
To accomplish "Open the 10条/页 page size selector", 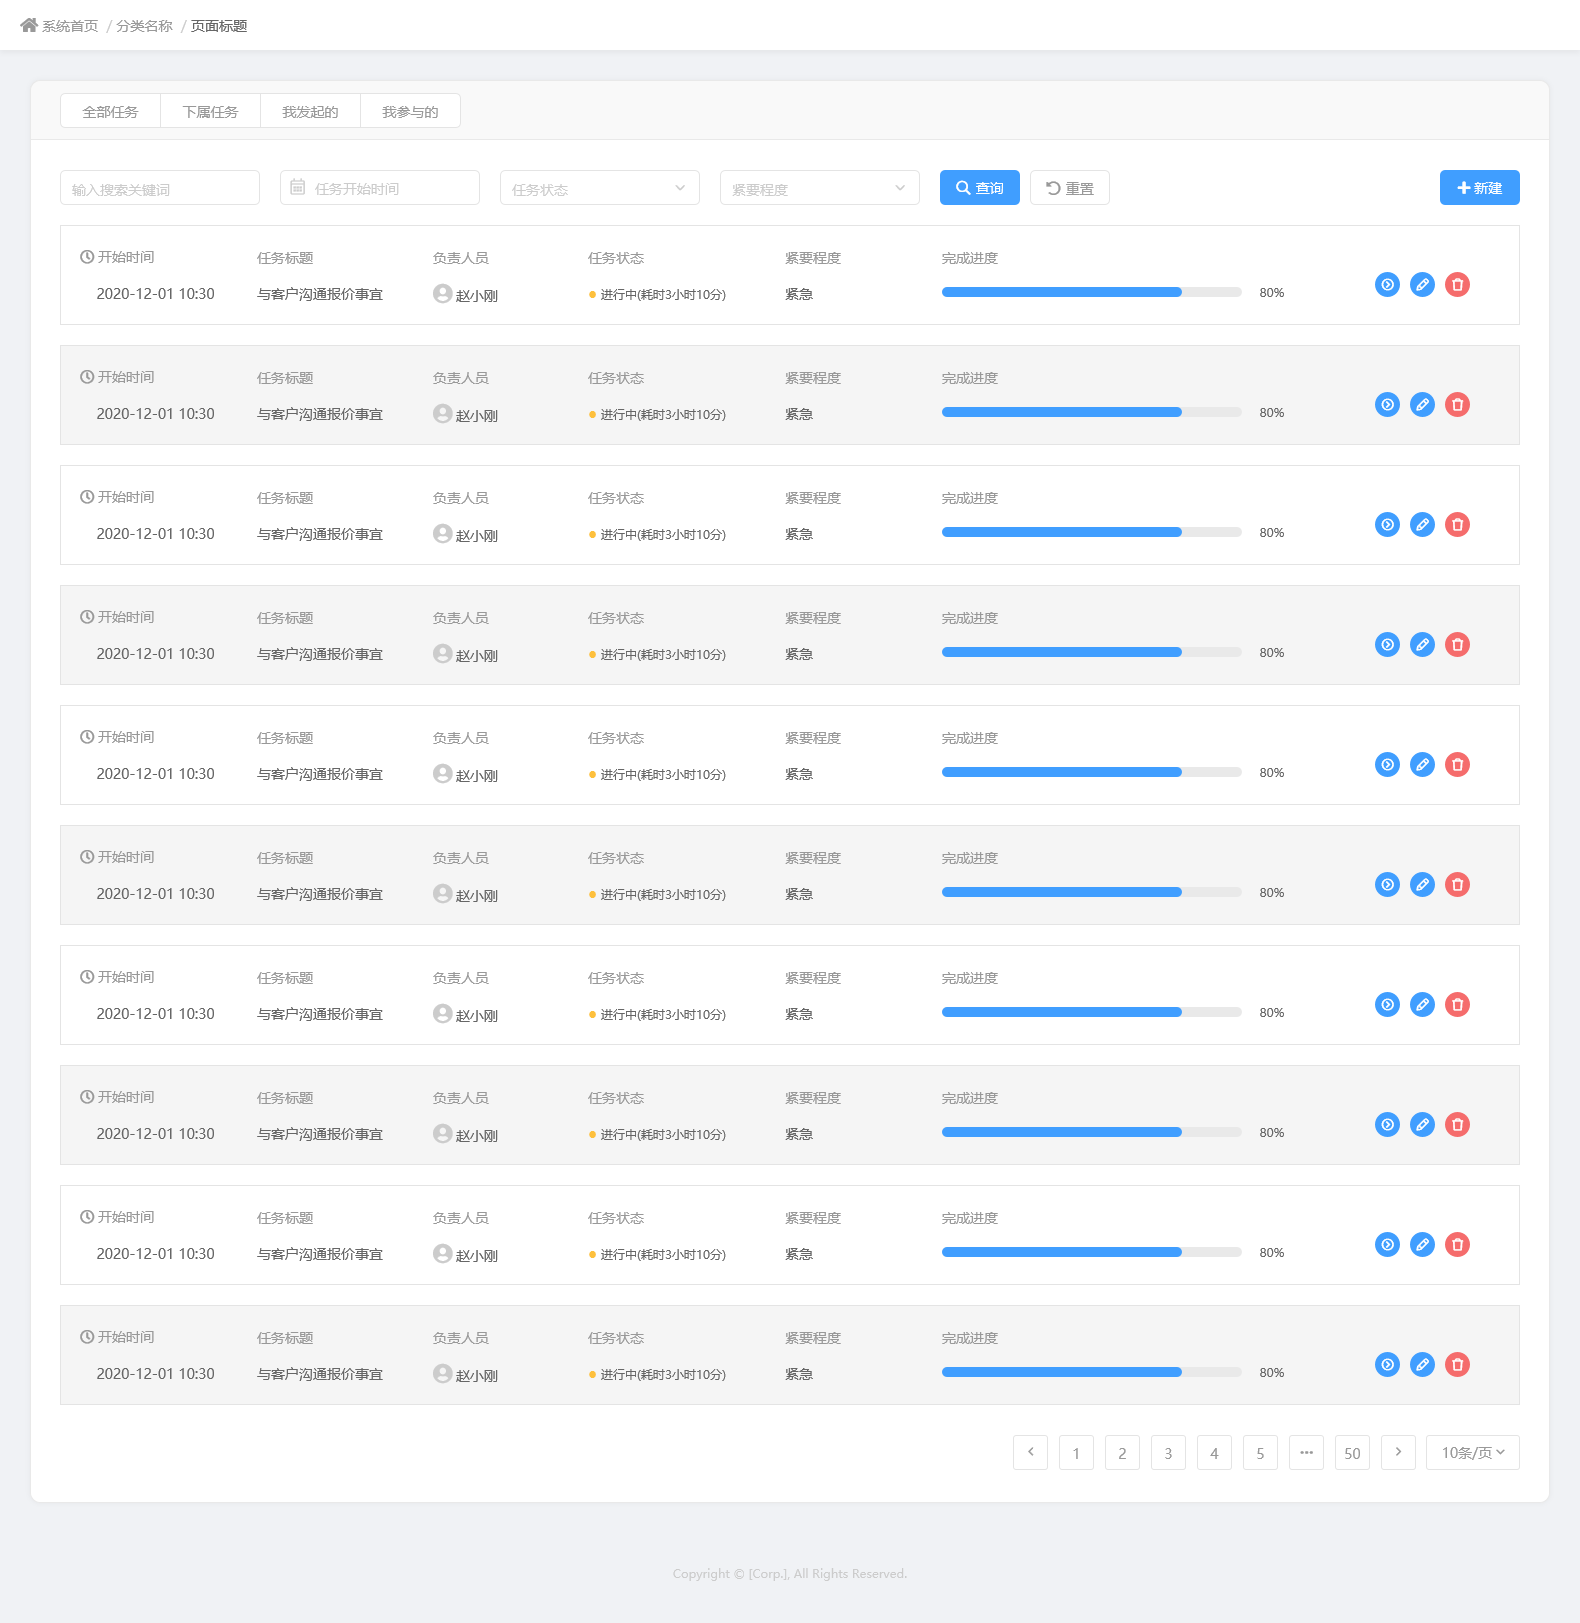I will [1473, 1453].
